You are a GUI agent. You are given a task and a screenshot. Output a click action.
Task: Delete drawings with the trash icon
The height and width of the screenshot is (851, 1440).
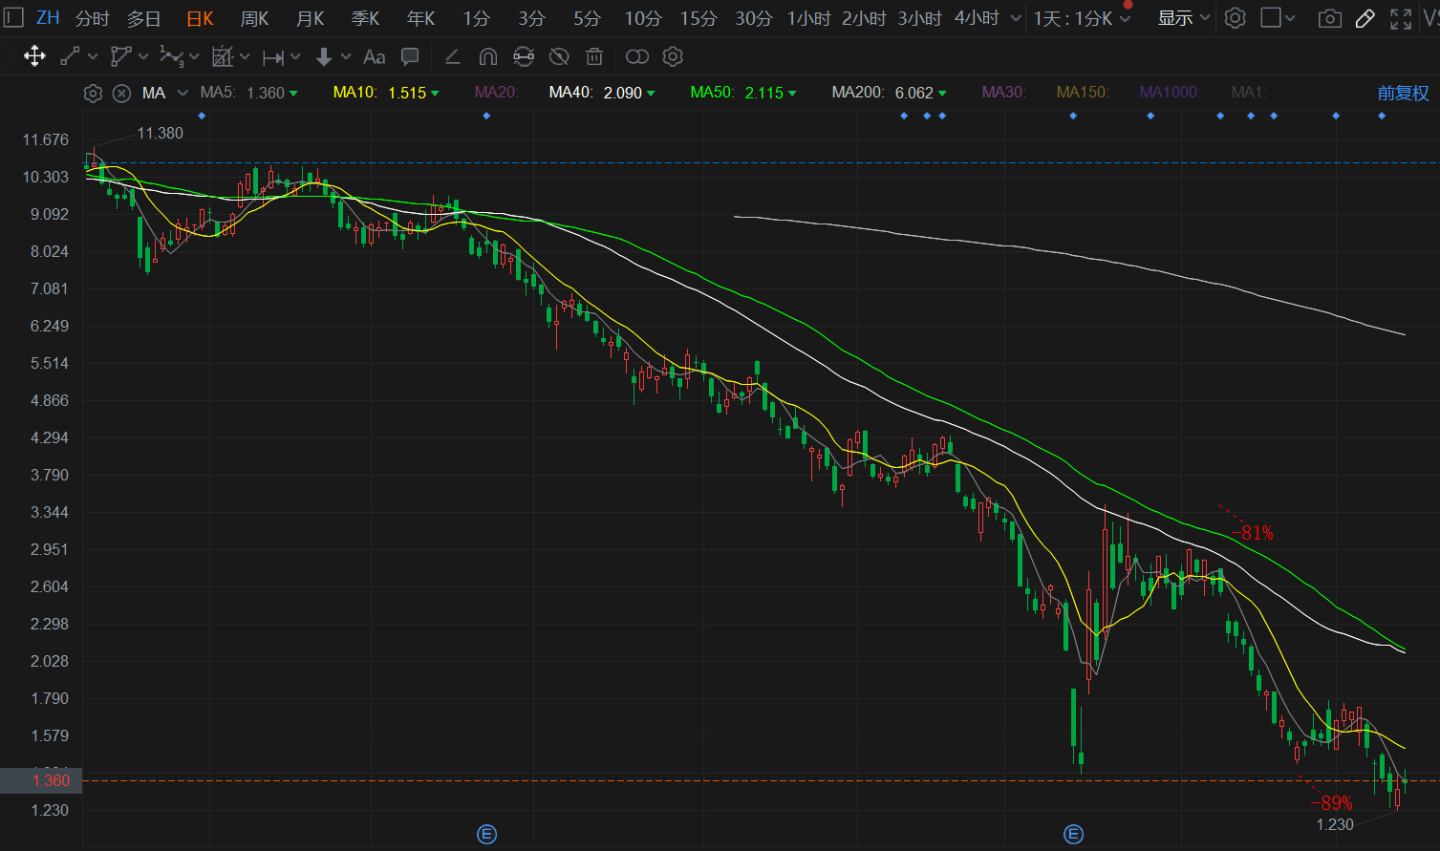(x=594, y=57)
